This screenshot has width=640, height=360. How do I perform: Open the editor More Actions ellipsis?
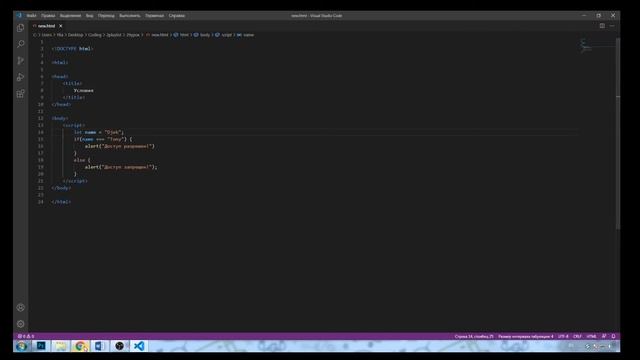point(612,26)
